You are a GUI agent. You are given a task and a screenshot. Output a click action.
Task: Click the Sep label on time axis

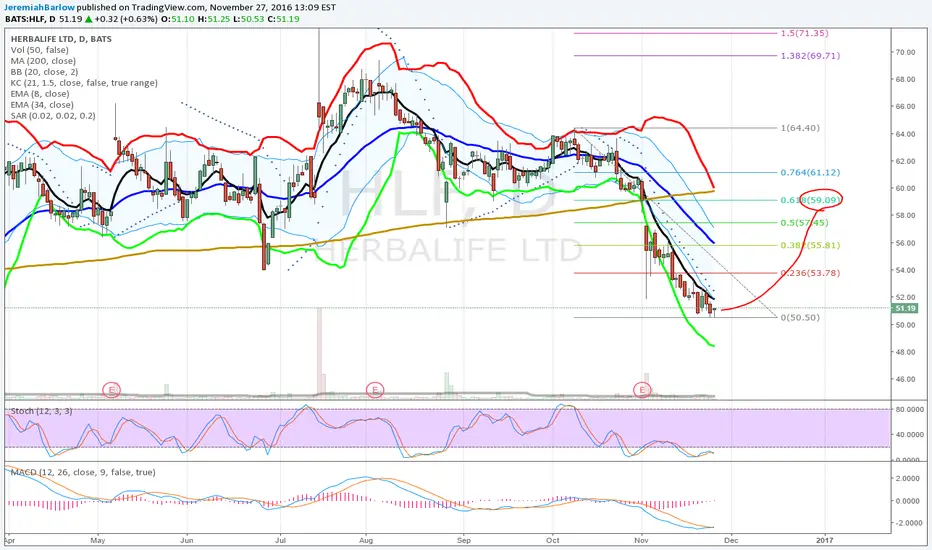464,540
